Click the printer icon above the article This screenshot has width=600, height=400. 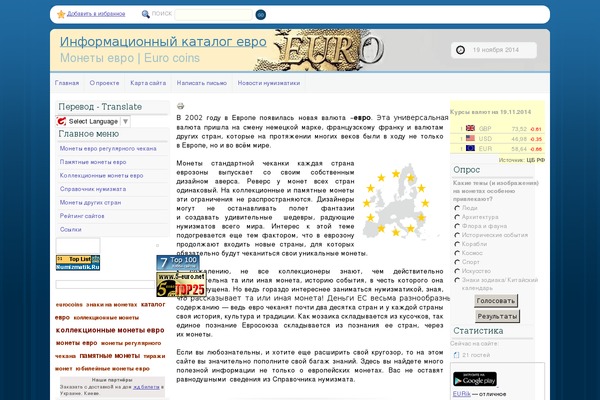click(180, 106)
